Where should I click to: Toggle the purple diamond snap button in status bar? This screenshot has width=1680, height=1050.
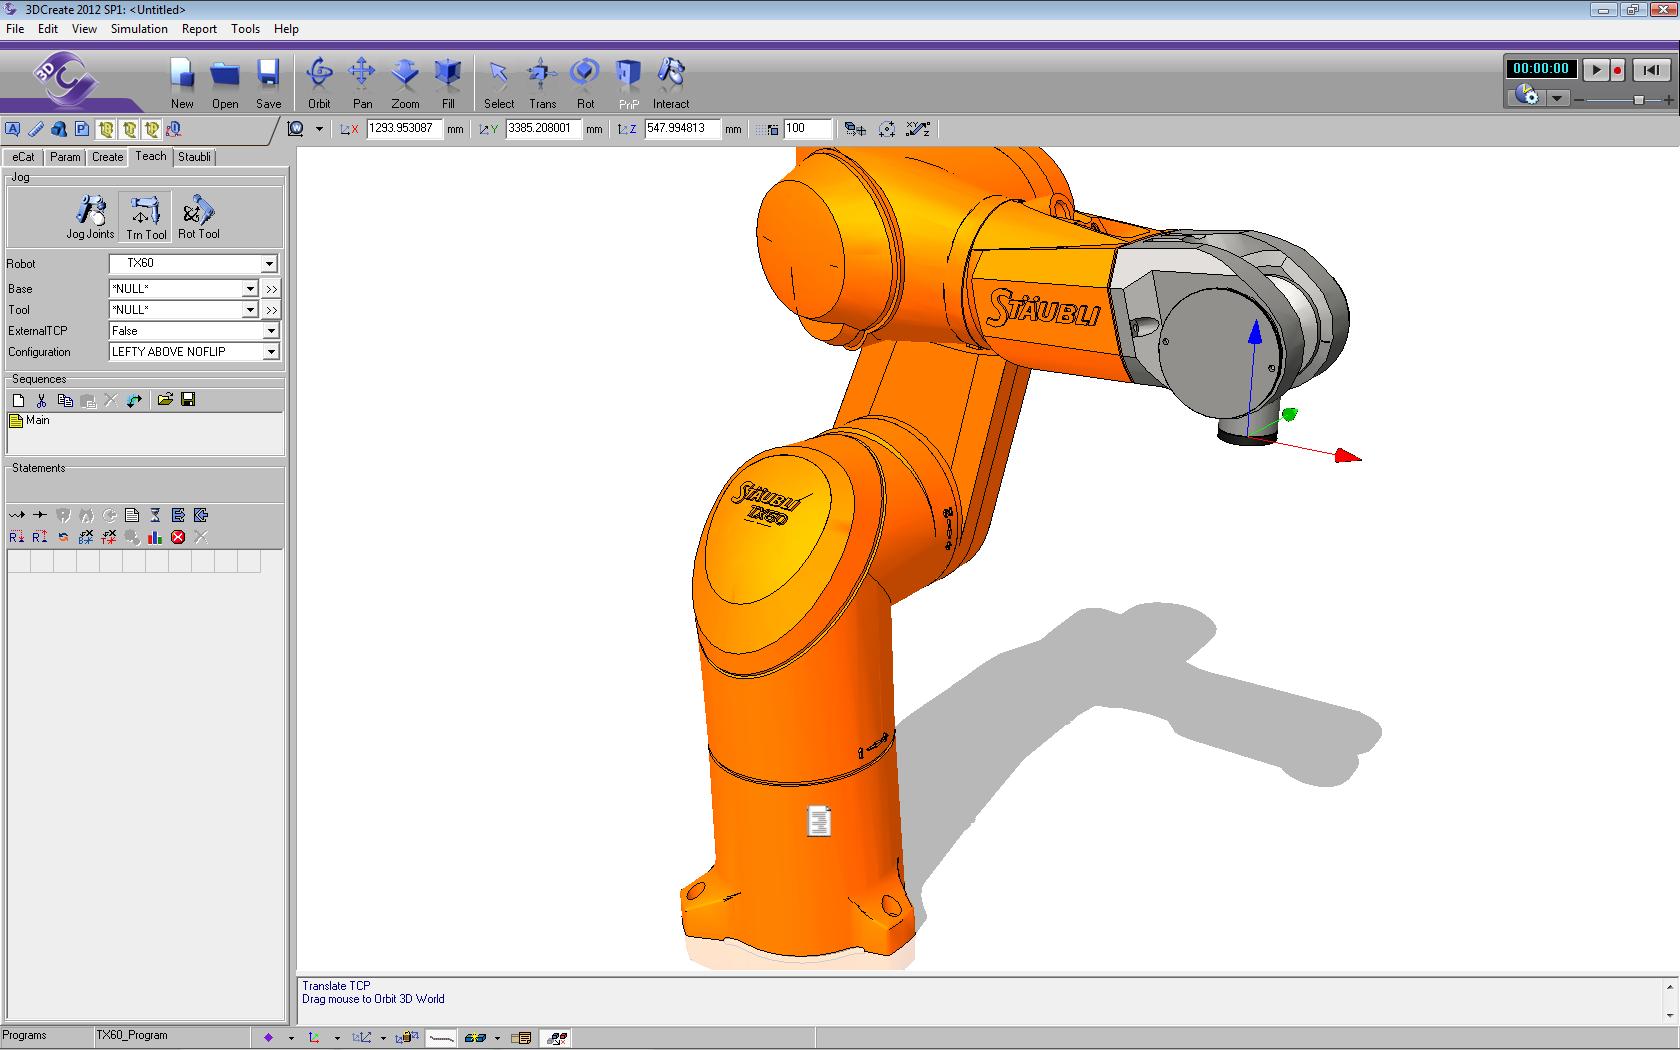coord(268,1038)
